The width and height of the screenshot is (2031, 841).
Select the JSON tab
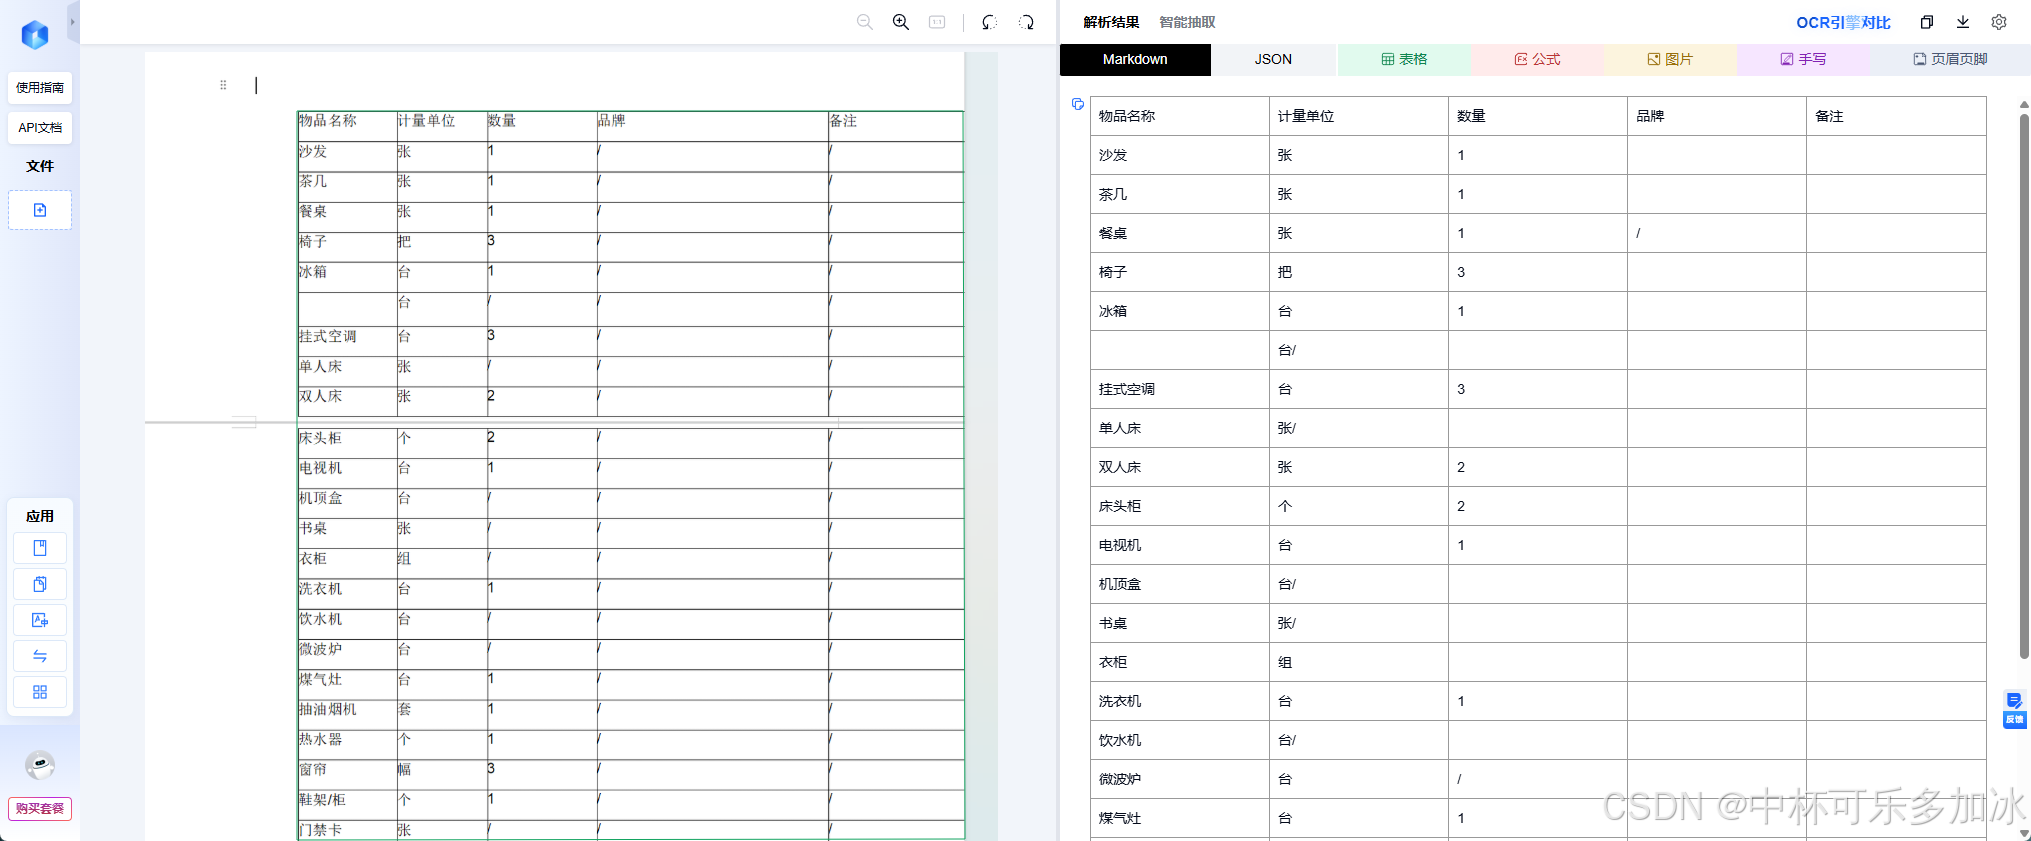1273,59
